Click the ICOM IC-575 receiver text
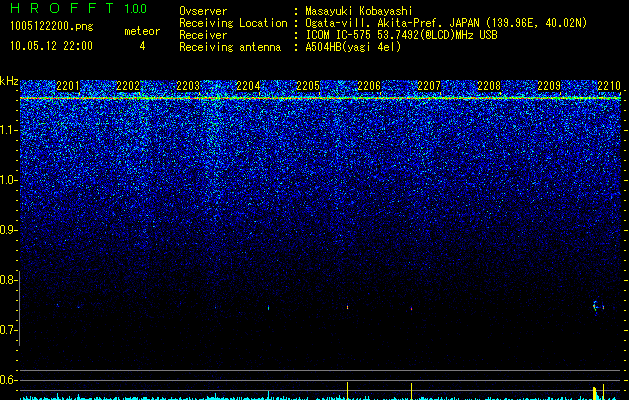This screenshot has height=400, width=629. [401, 35]
